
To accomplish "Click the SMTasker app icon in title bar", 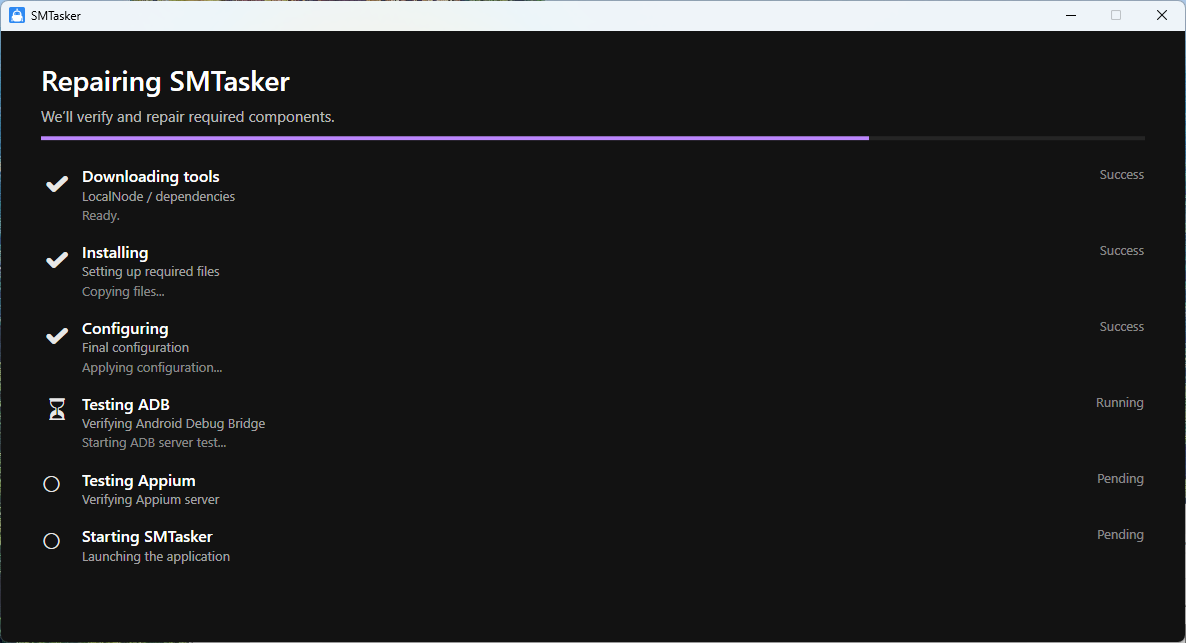I will [x=16, y=15].
